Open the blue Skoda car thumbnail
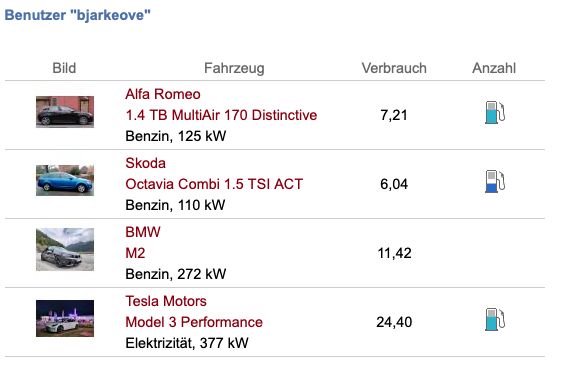562x371 pixels. click(65, 180)
